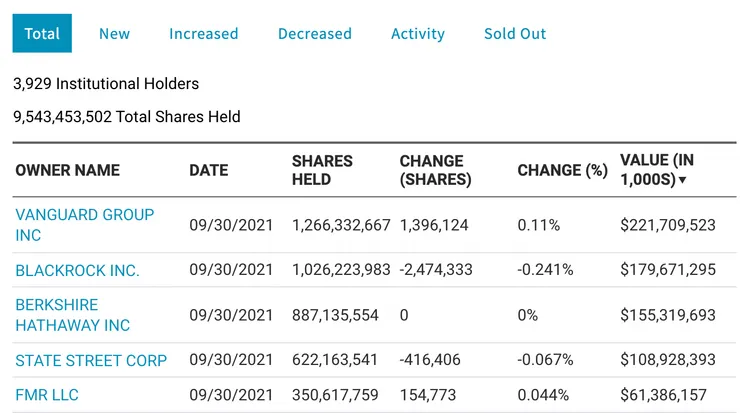The image size is (740, 413).
Task: Click Vanguard's value $221,709,523 cell
Action: (668, 225)
